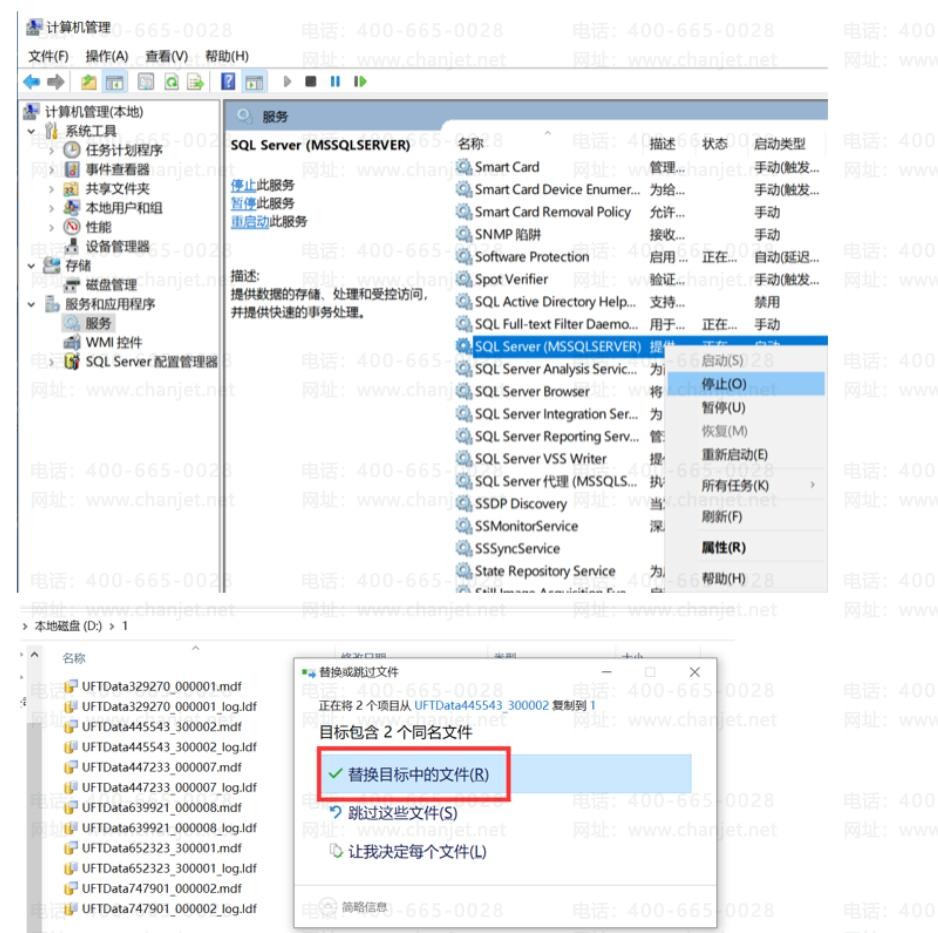Click the blue Help question-mark toolbar icon
The height and width of the screenshot is (933, 938).
228,81
